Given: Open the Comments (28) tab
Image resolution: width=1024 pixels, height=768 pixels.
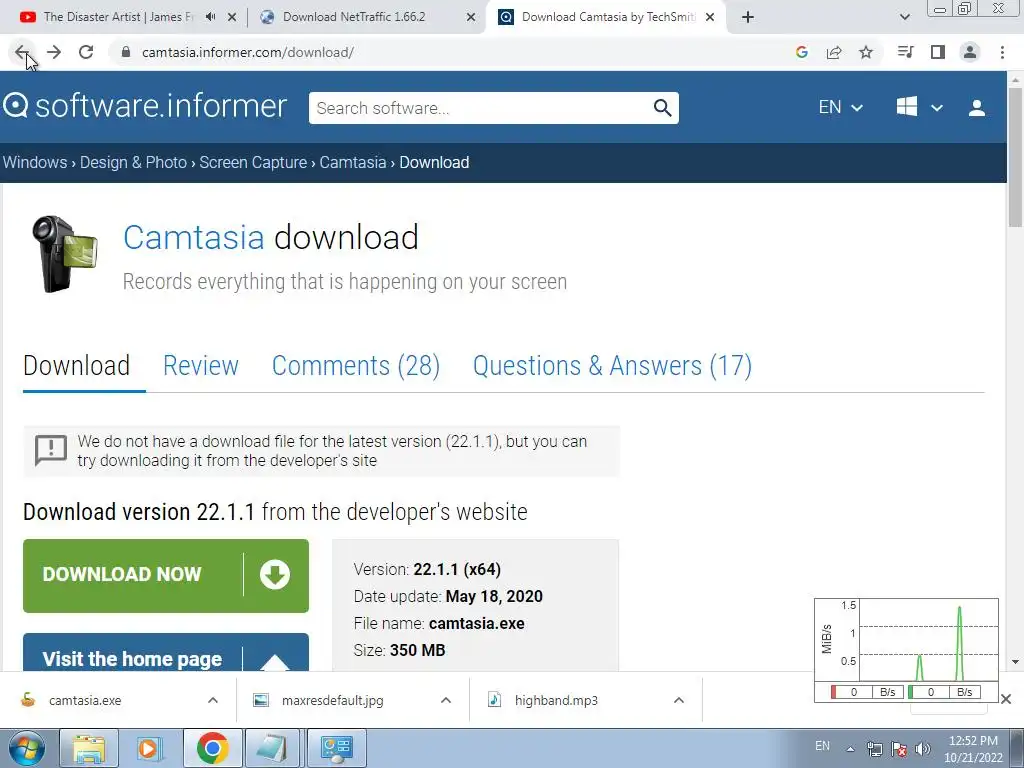Looking at the screenshot, I should click(356, 365).
